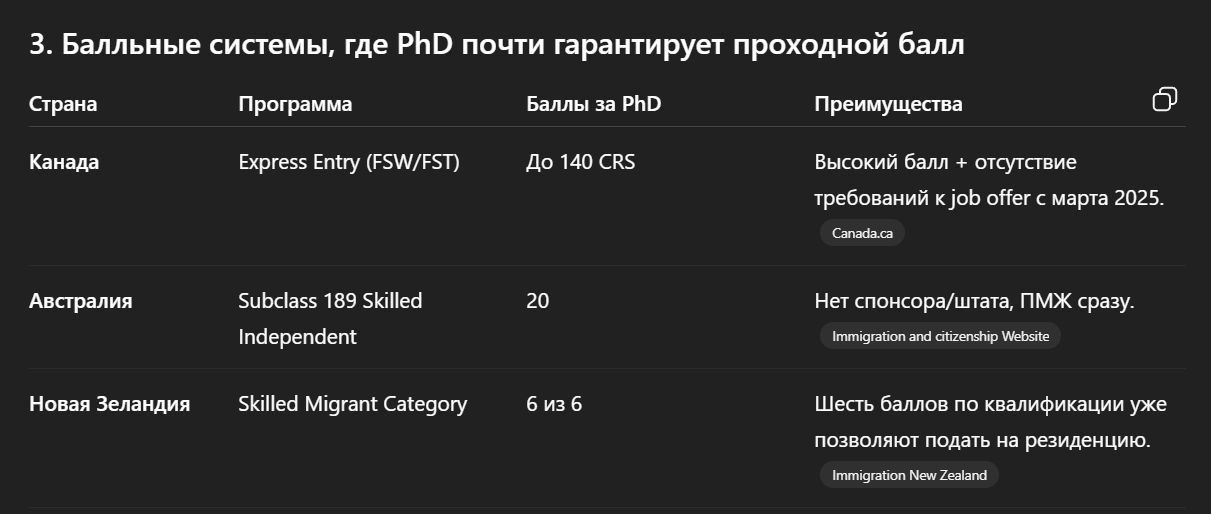Viewport: 1211px width, 514px height.
Task: Open Immigration and citizenship Website source link
Action: click(x=940, y=336)
